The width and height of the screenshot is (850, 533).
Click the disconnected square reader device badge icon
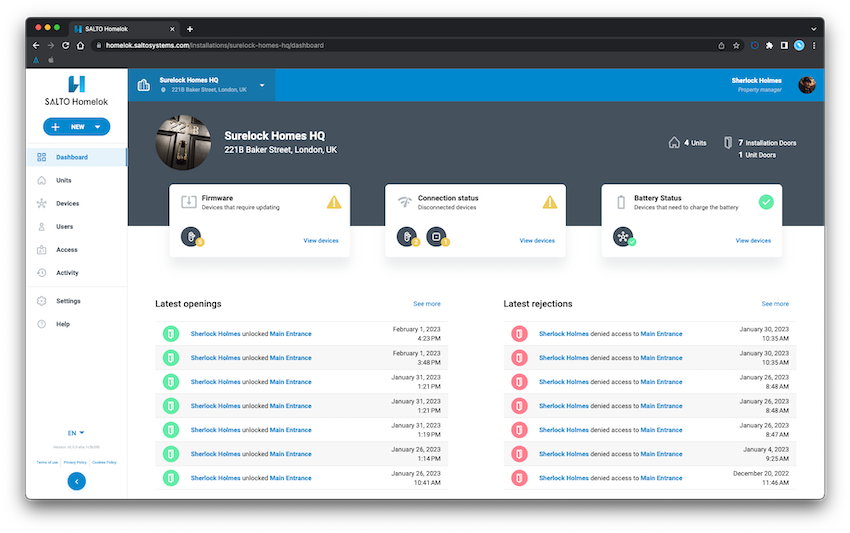pyautogui.click(x=437, y=237)
